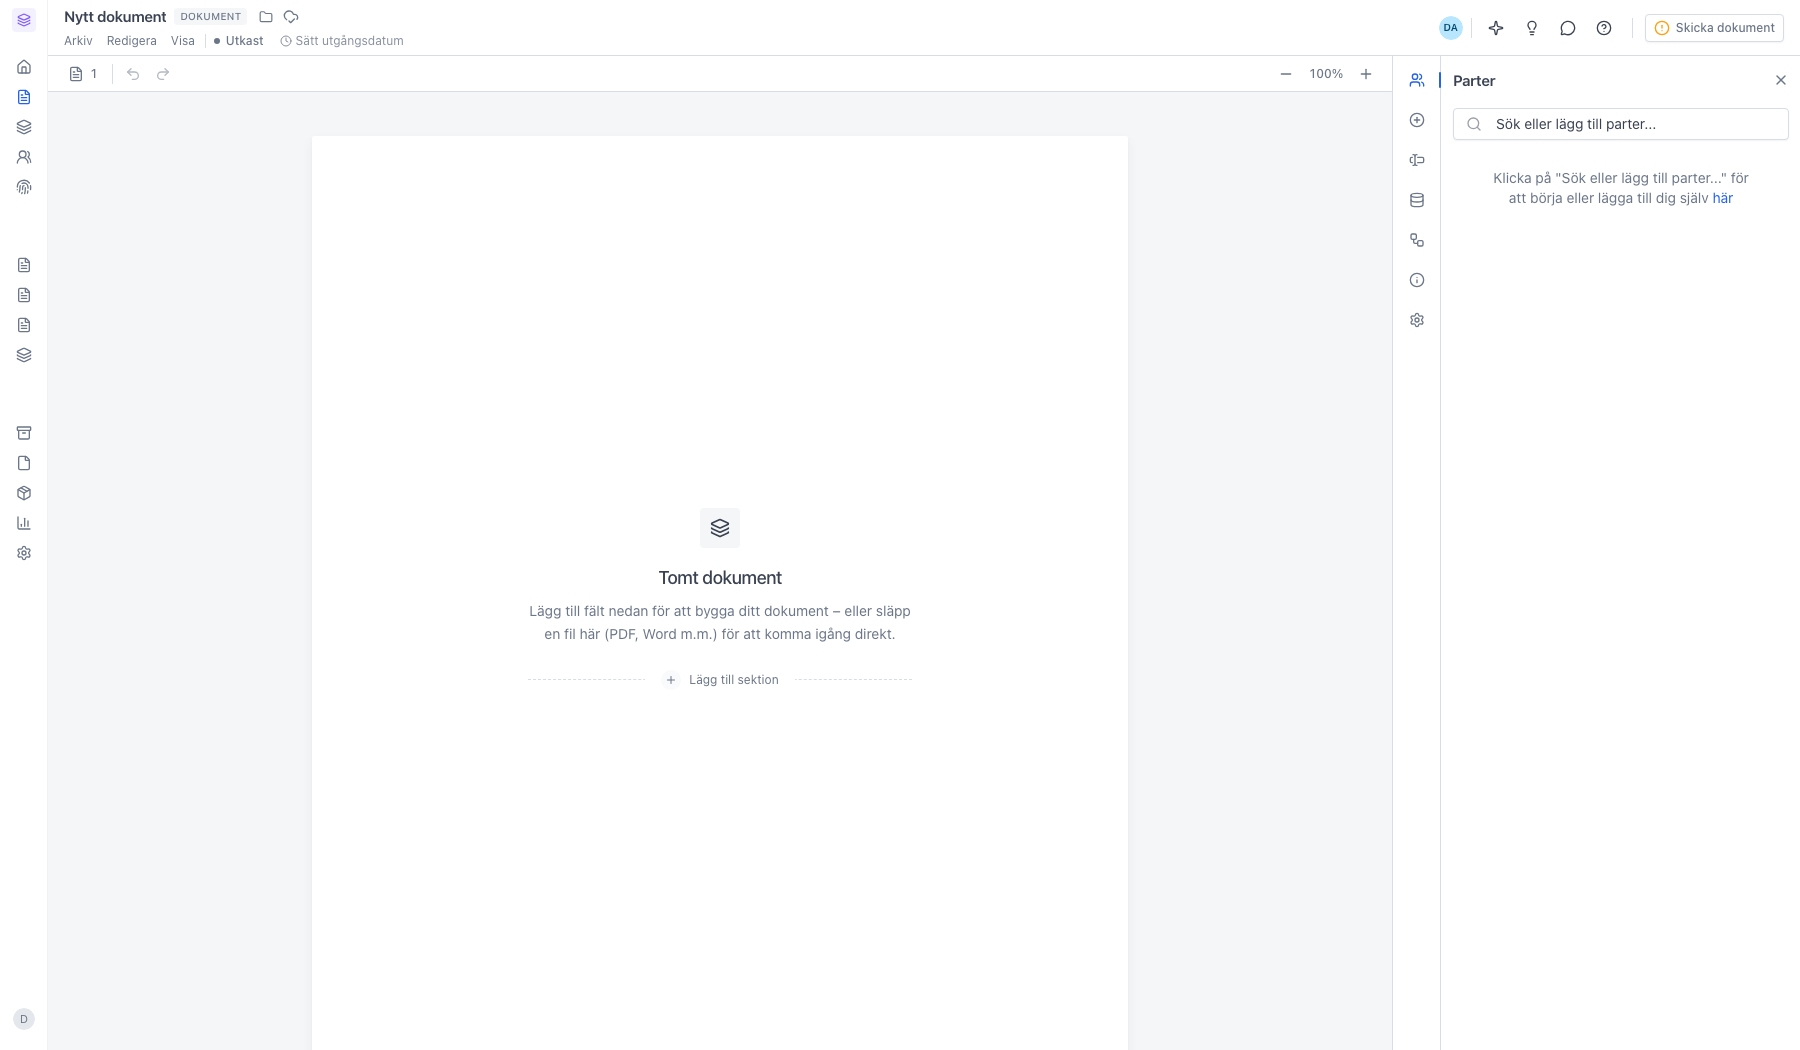
Task: Click the DA user avatar
Action: pos(1451,28)
